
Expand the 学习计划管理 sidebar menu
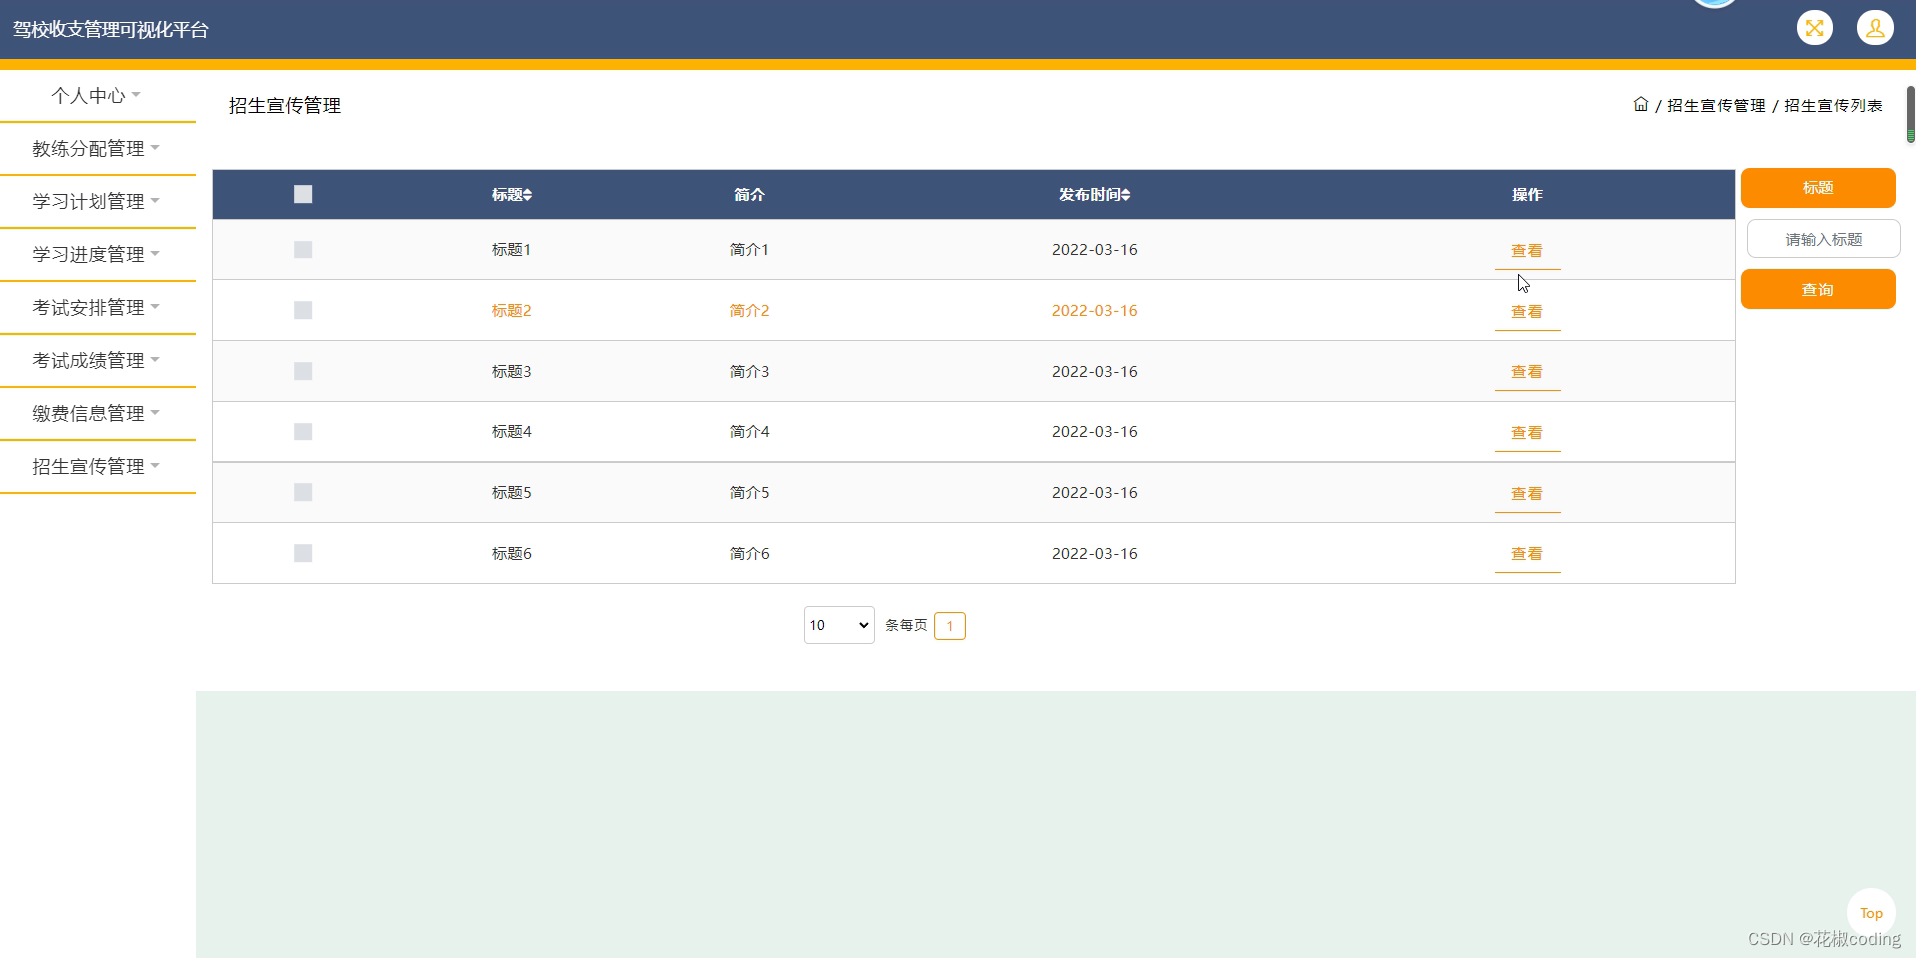[97, 201]
